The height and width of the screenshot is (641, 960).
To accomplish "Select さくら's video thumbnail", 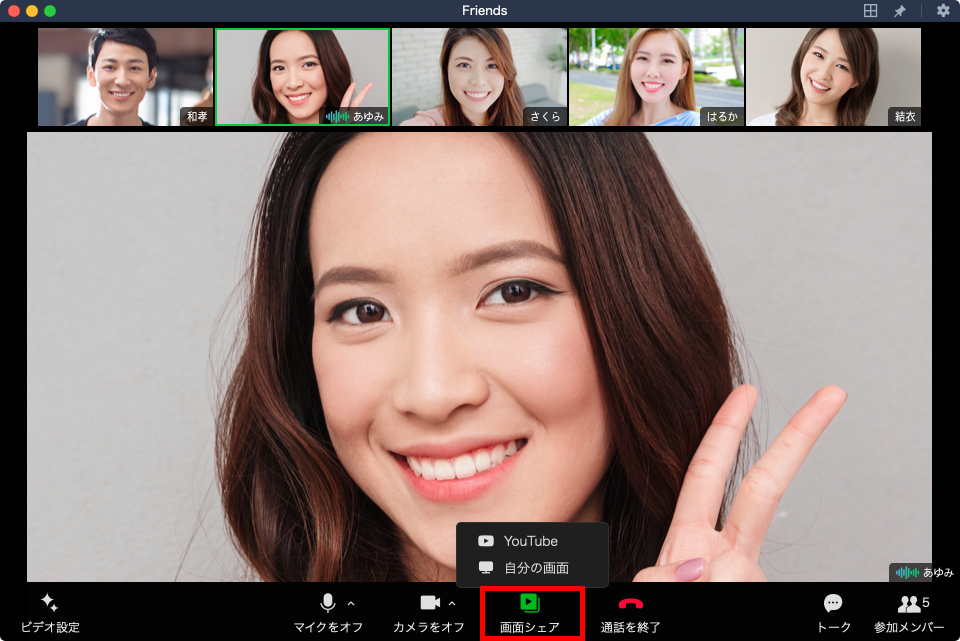I will [x=479, y=77].
